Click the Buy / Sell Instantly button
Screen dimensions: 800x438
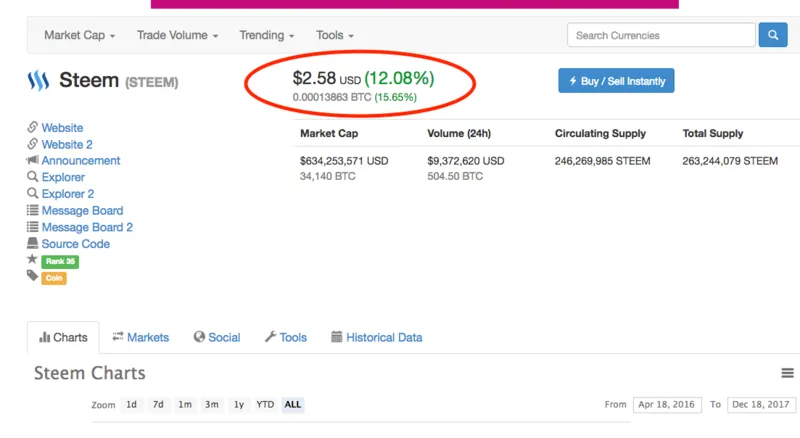616,81
